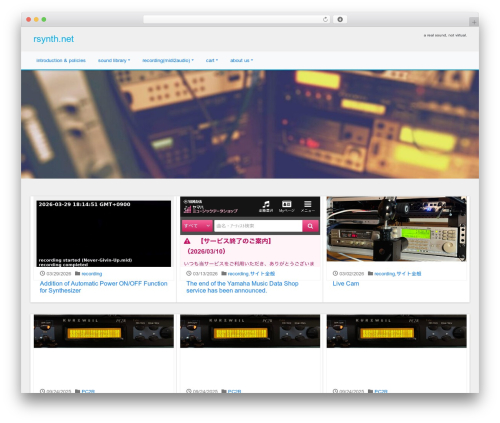The image size is (500, 423).
Task: Open the 'recording' category under the Automatic Power post
Action: coord(92,274)
